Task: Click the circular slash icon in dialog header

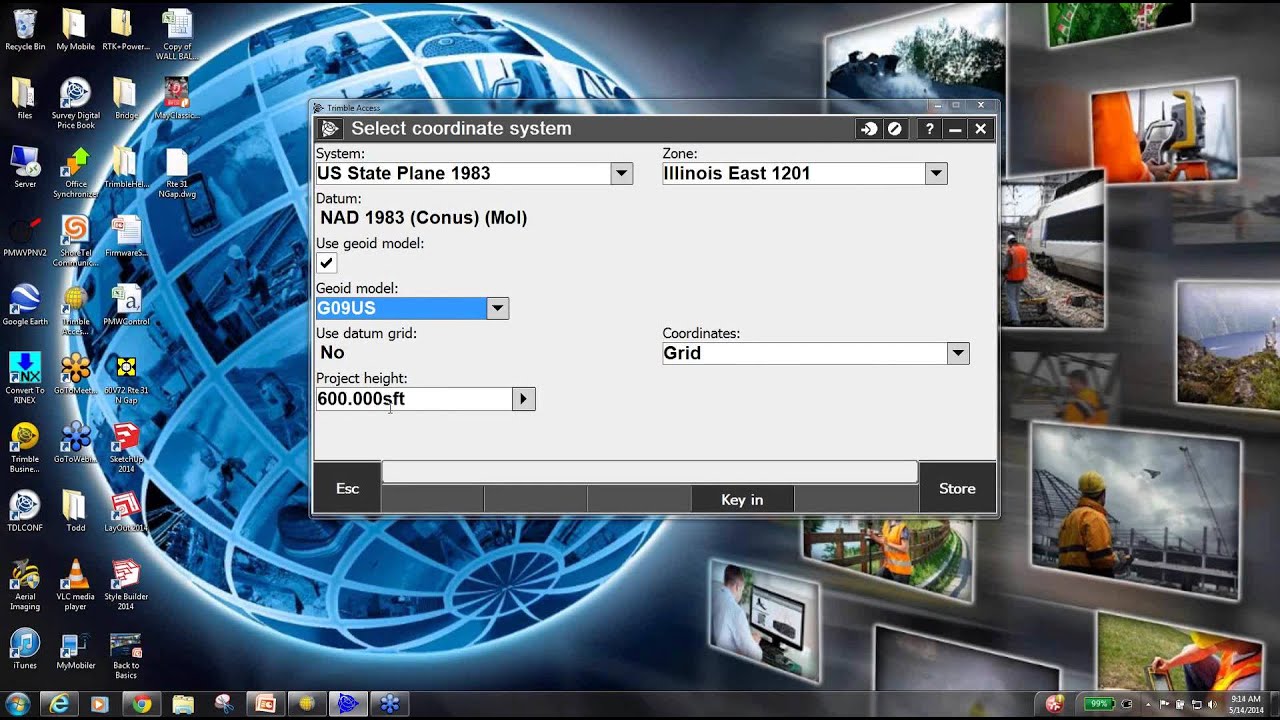Action: 895,129
